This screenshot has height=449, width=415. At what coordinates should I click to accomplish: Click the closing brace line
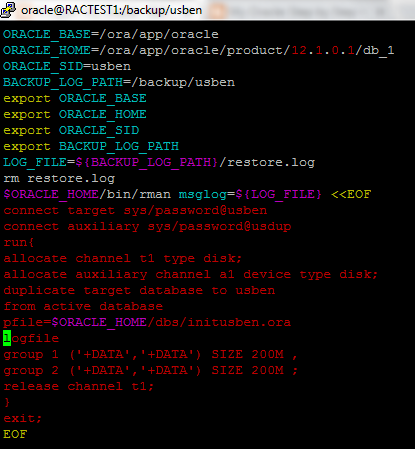7,402
